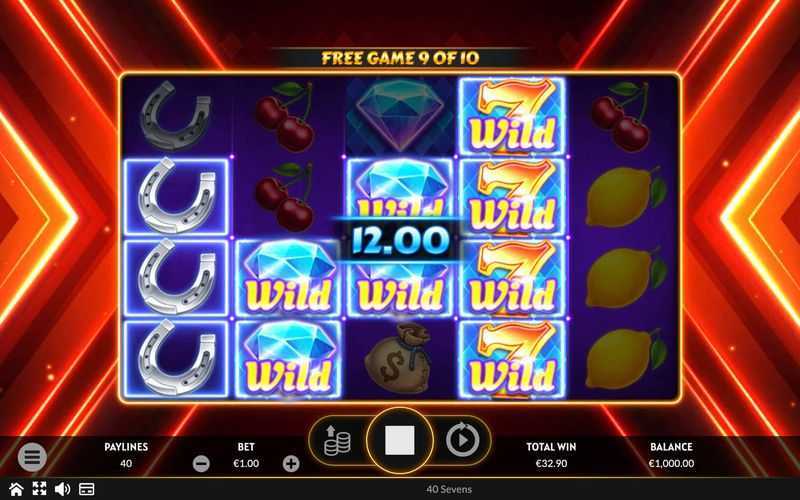This screenshot has height=500, width=800.
Task: Stop the spin with the square button
Action: (399, 440)
